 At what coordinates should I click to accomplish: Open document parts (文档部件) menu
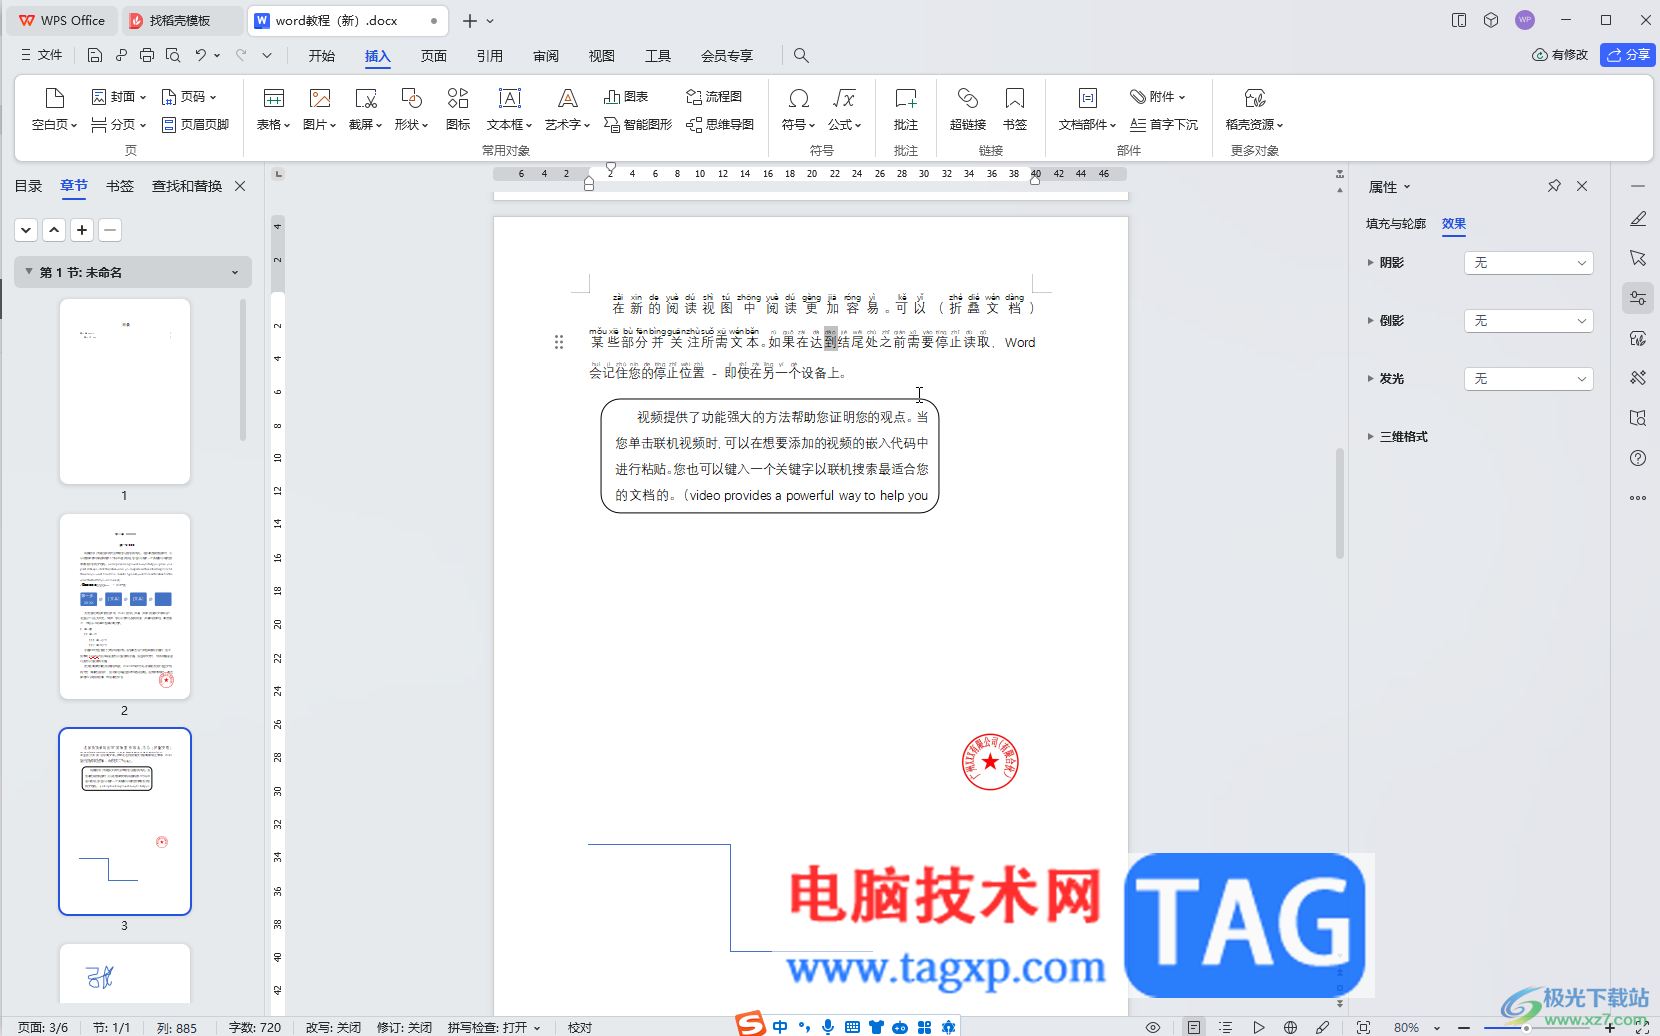pos(1087,109)
